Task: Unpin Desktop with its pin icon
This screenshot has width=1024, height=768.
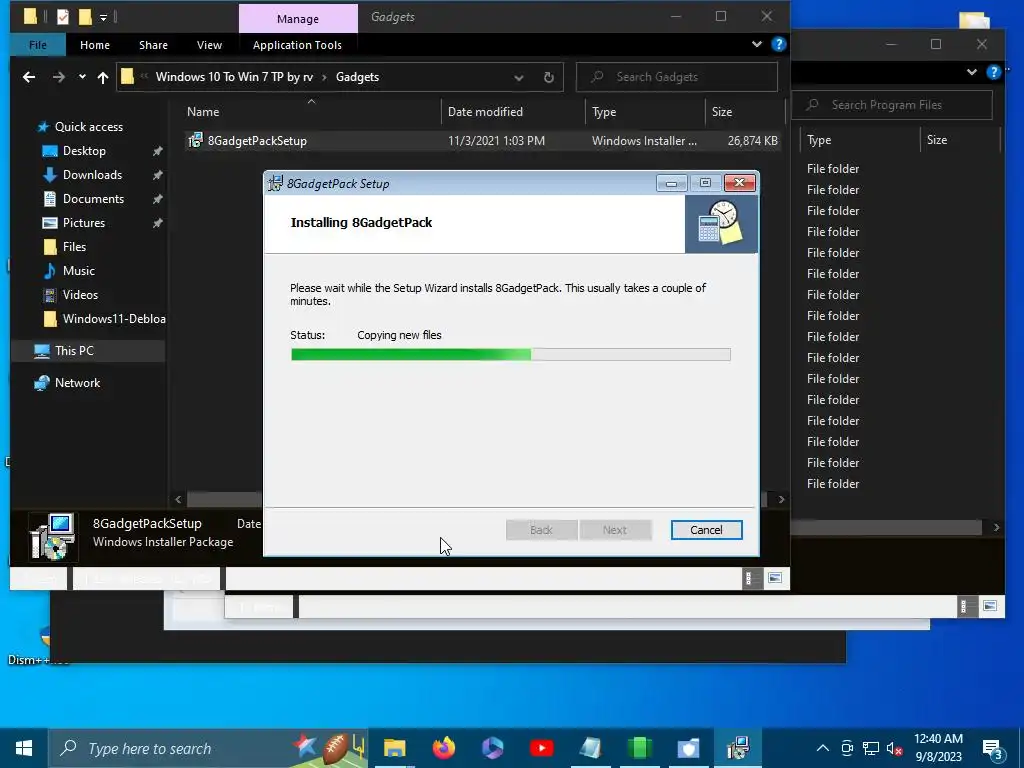Action: 157,151
